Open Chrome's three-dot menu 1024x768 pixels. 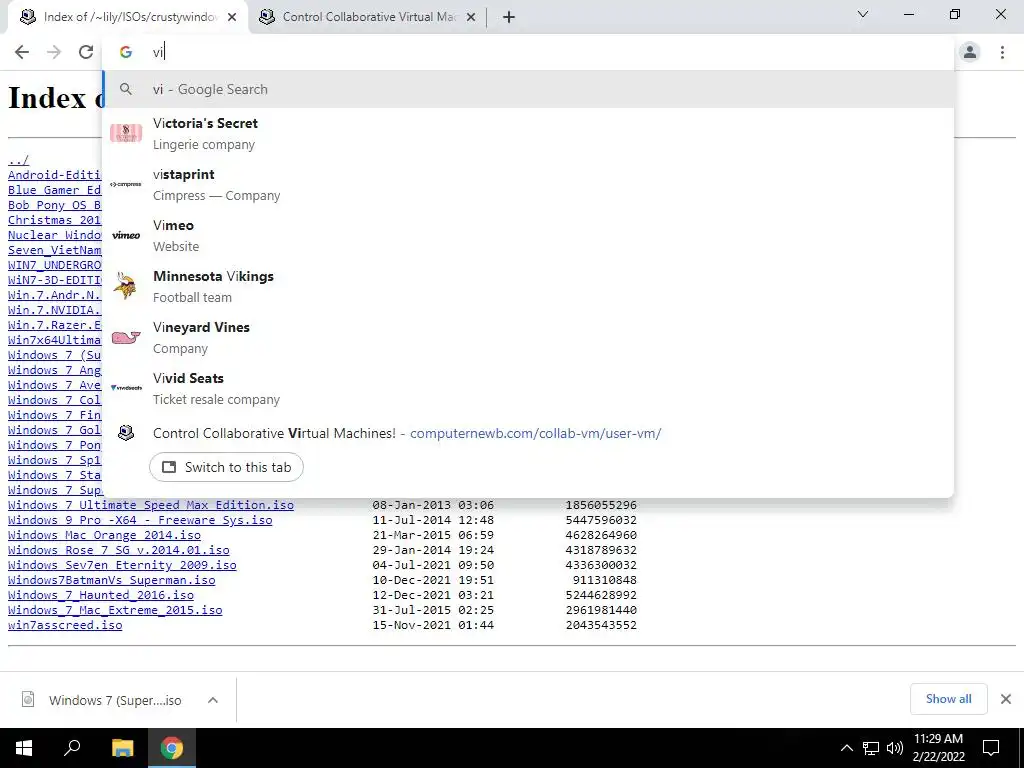click(x=1002, y=52)
